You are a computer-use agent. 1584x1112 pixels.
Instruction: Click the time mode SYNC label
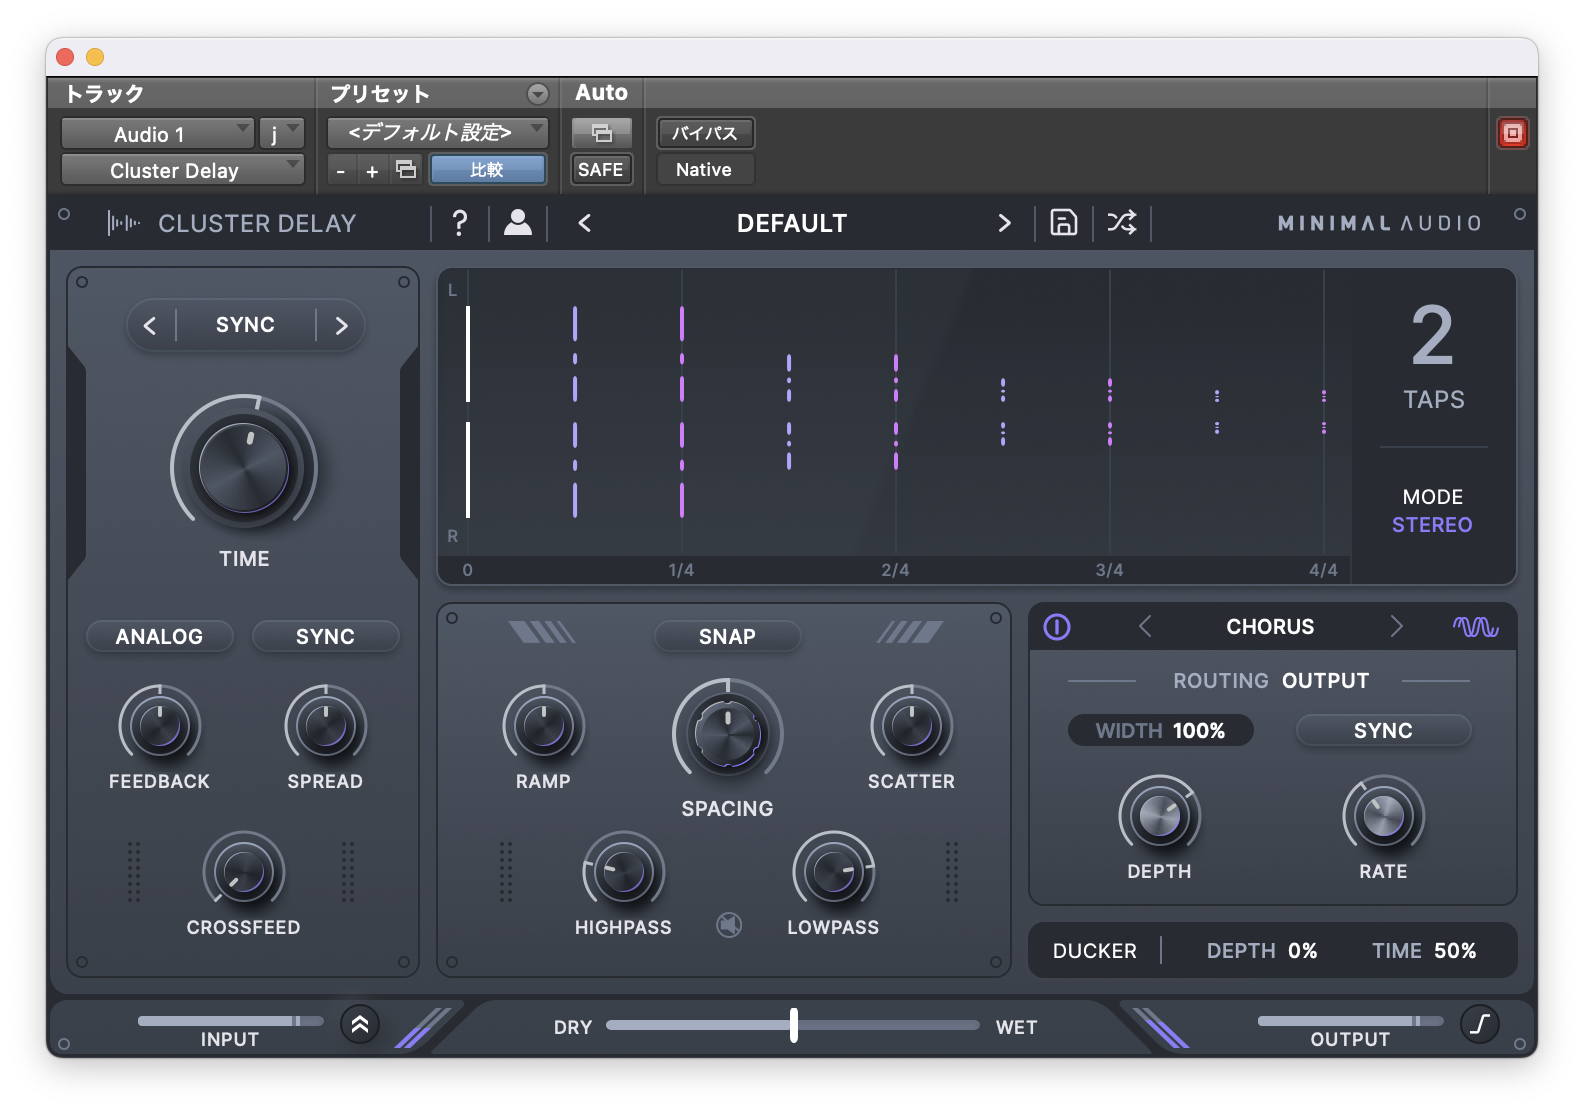pos(245,325)
